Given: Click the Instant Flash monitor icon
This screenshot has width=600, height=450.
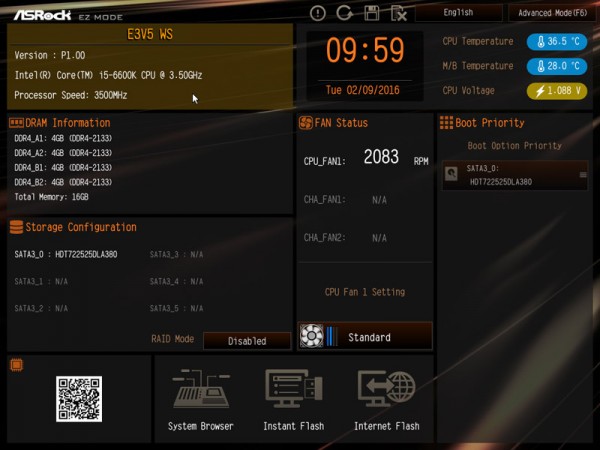Looking at the screenshot, I should click(293, 388).
